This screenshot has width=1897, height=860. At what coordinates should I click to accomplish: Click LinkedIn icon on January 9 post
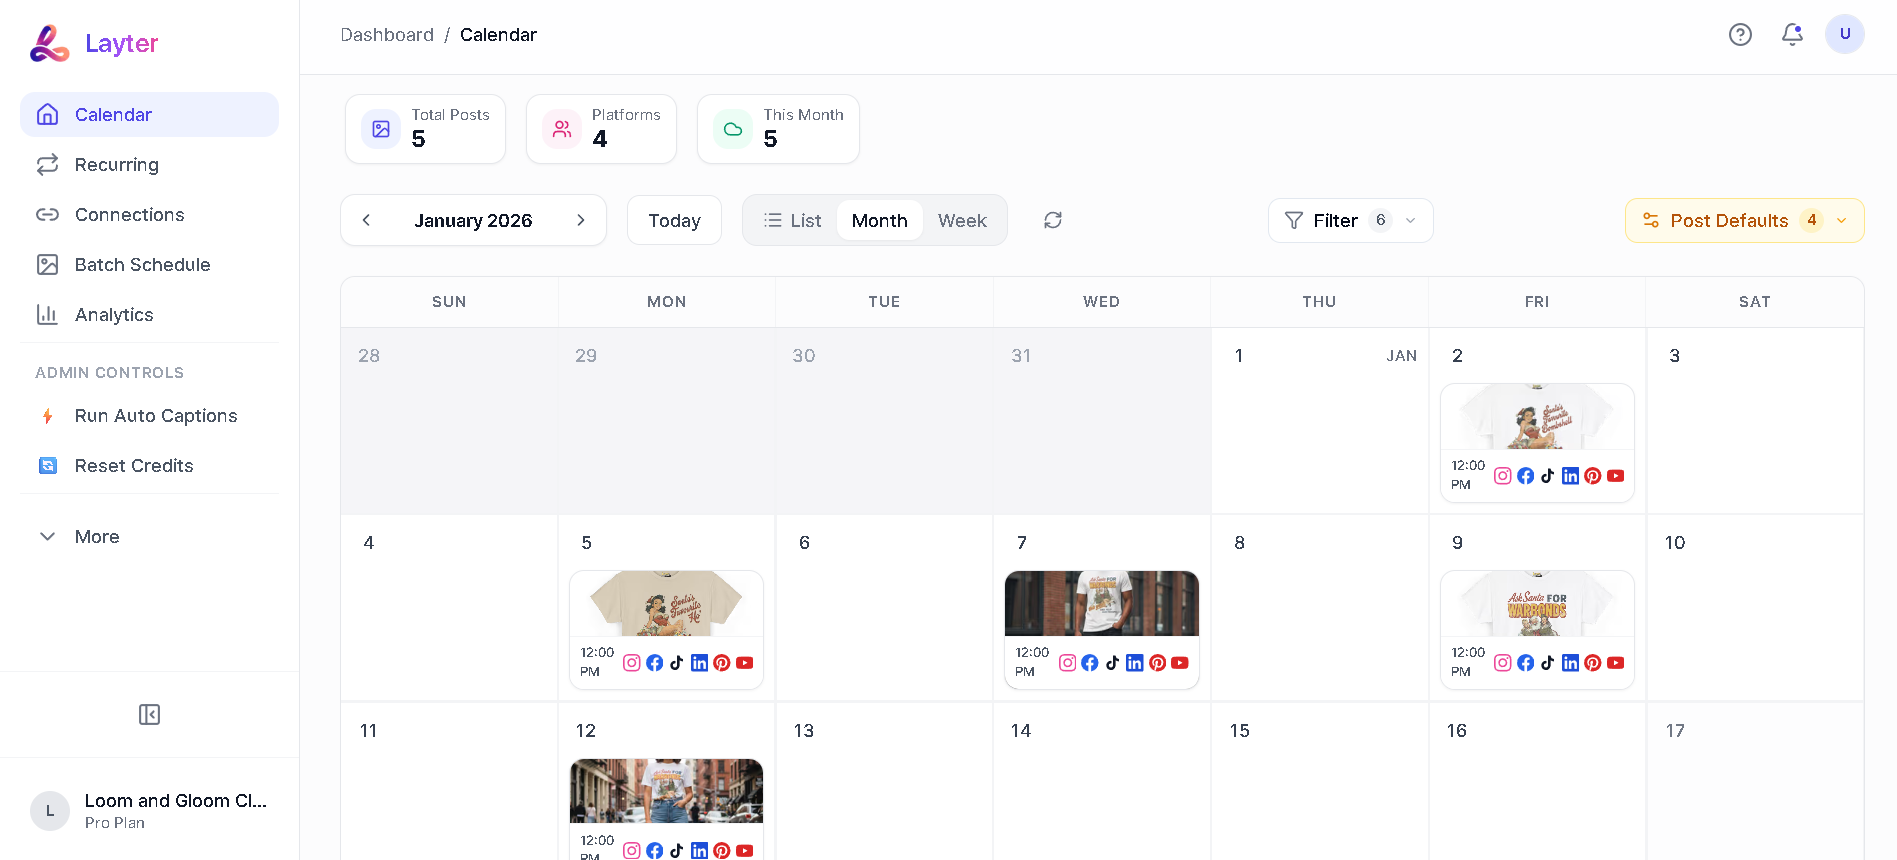pos(1570,663)
